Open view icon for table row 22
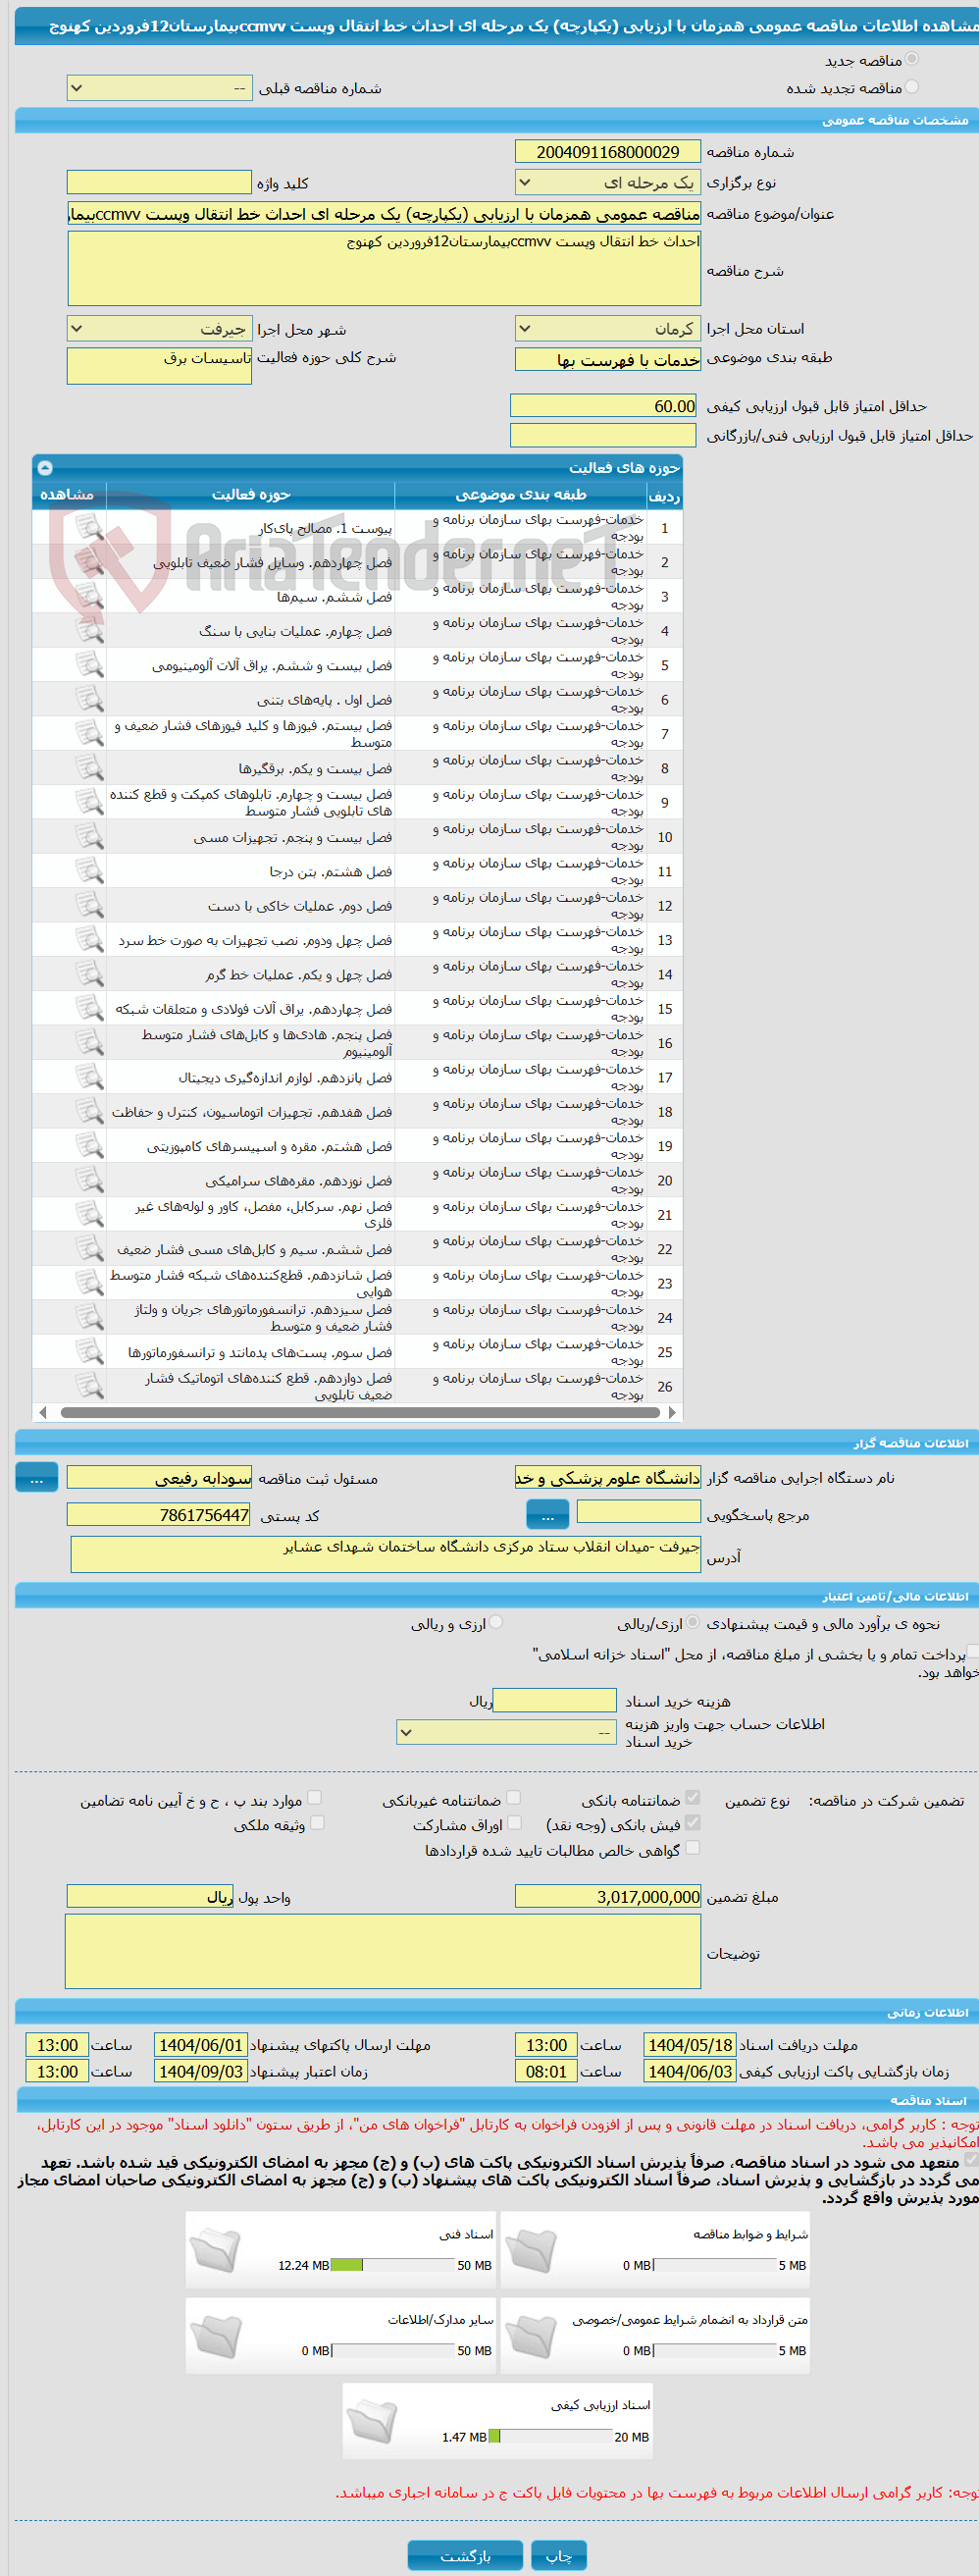The width and height of the screenshot is (979, 2576). tap(89, 1248)
